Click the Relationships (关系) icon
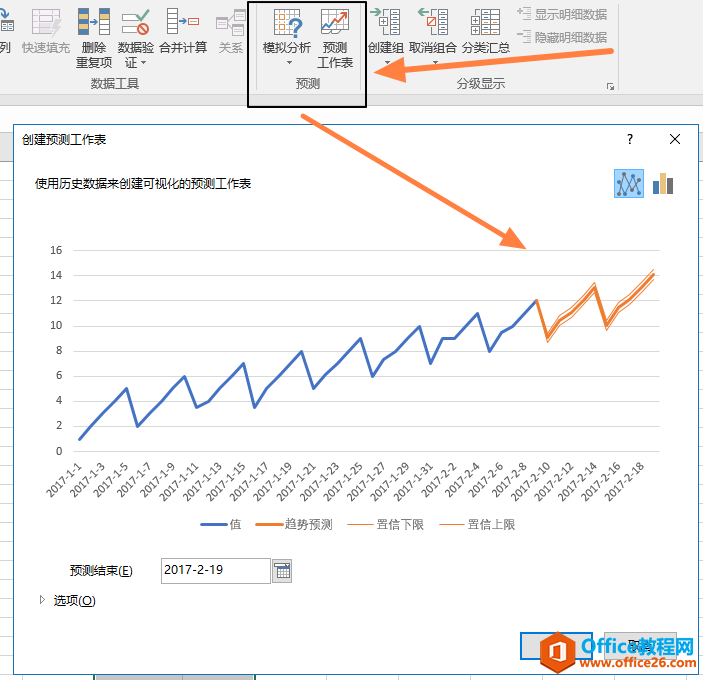Screen dimensions: 703x680 (230, 23)
